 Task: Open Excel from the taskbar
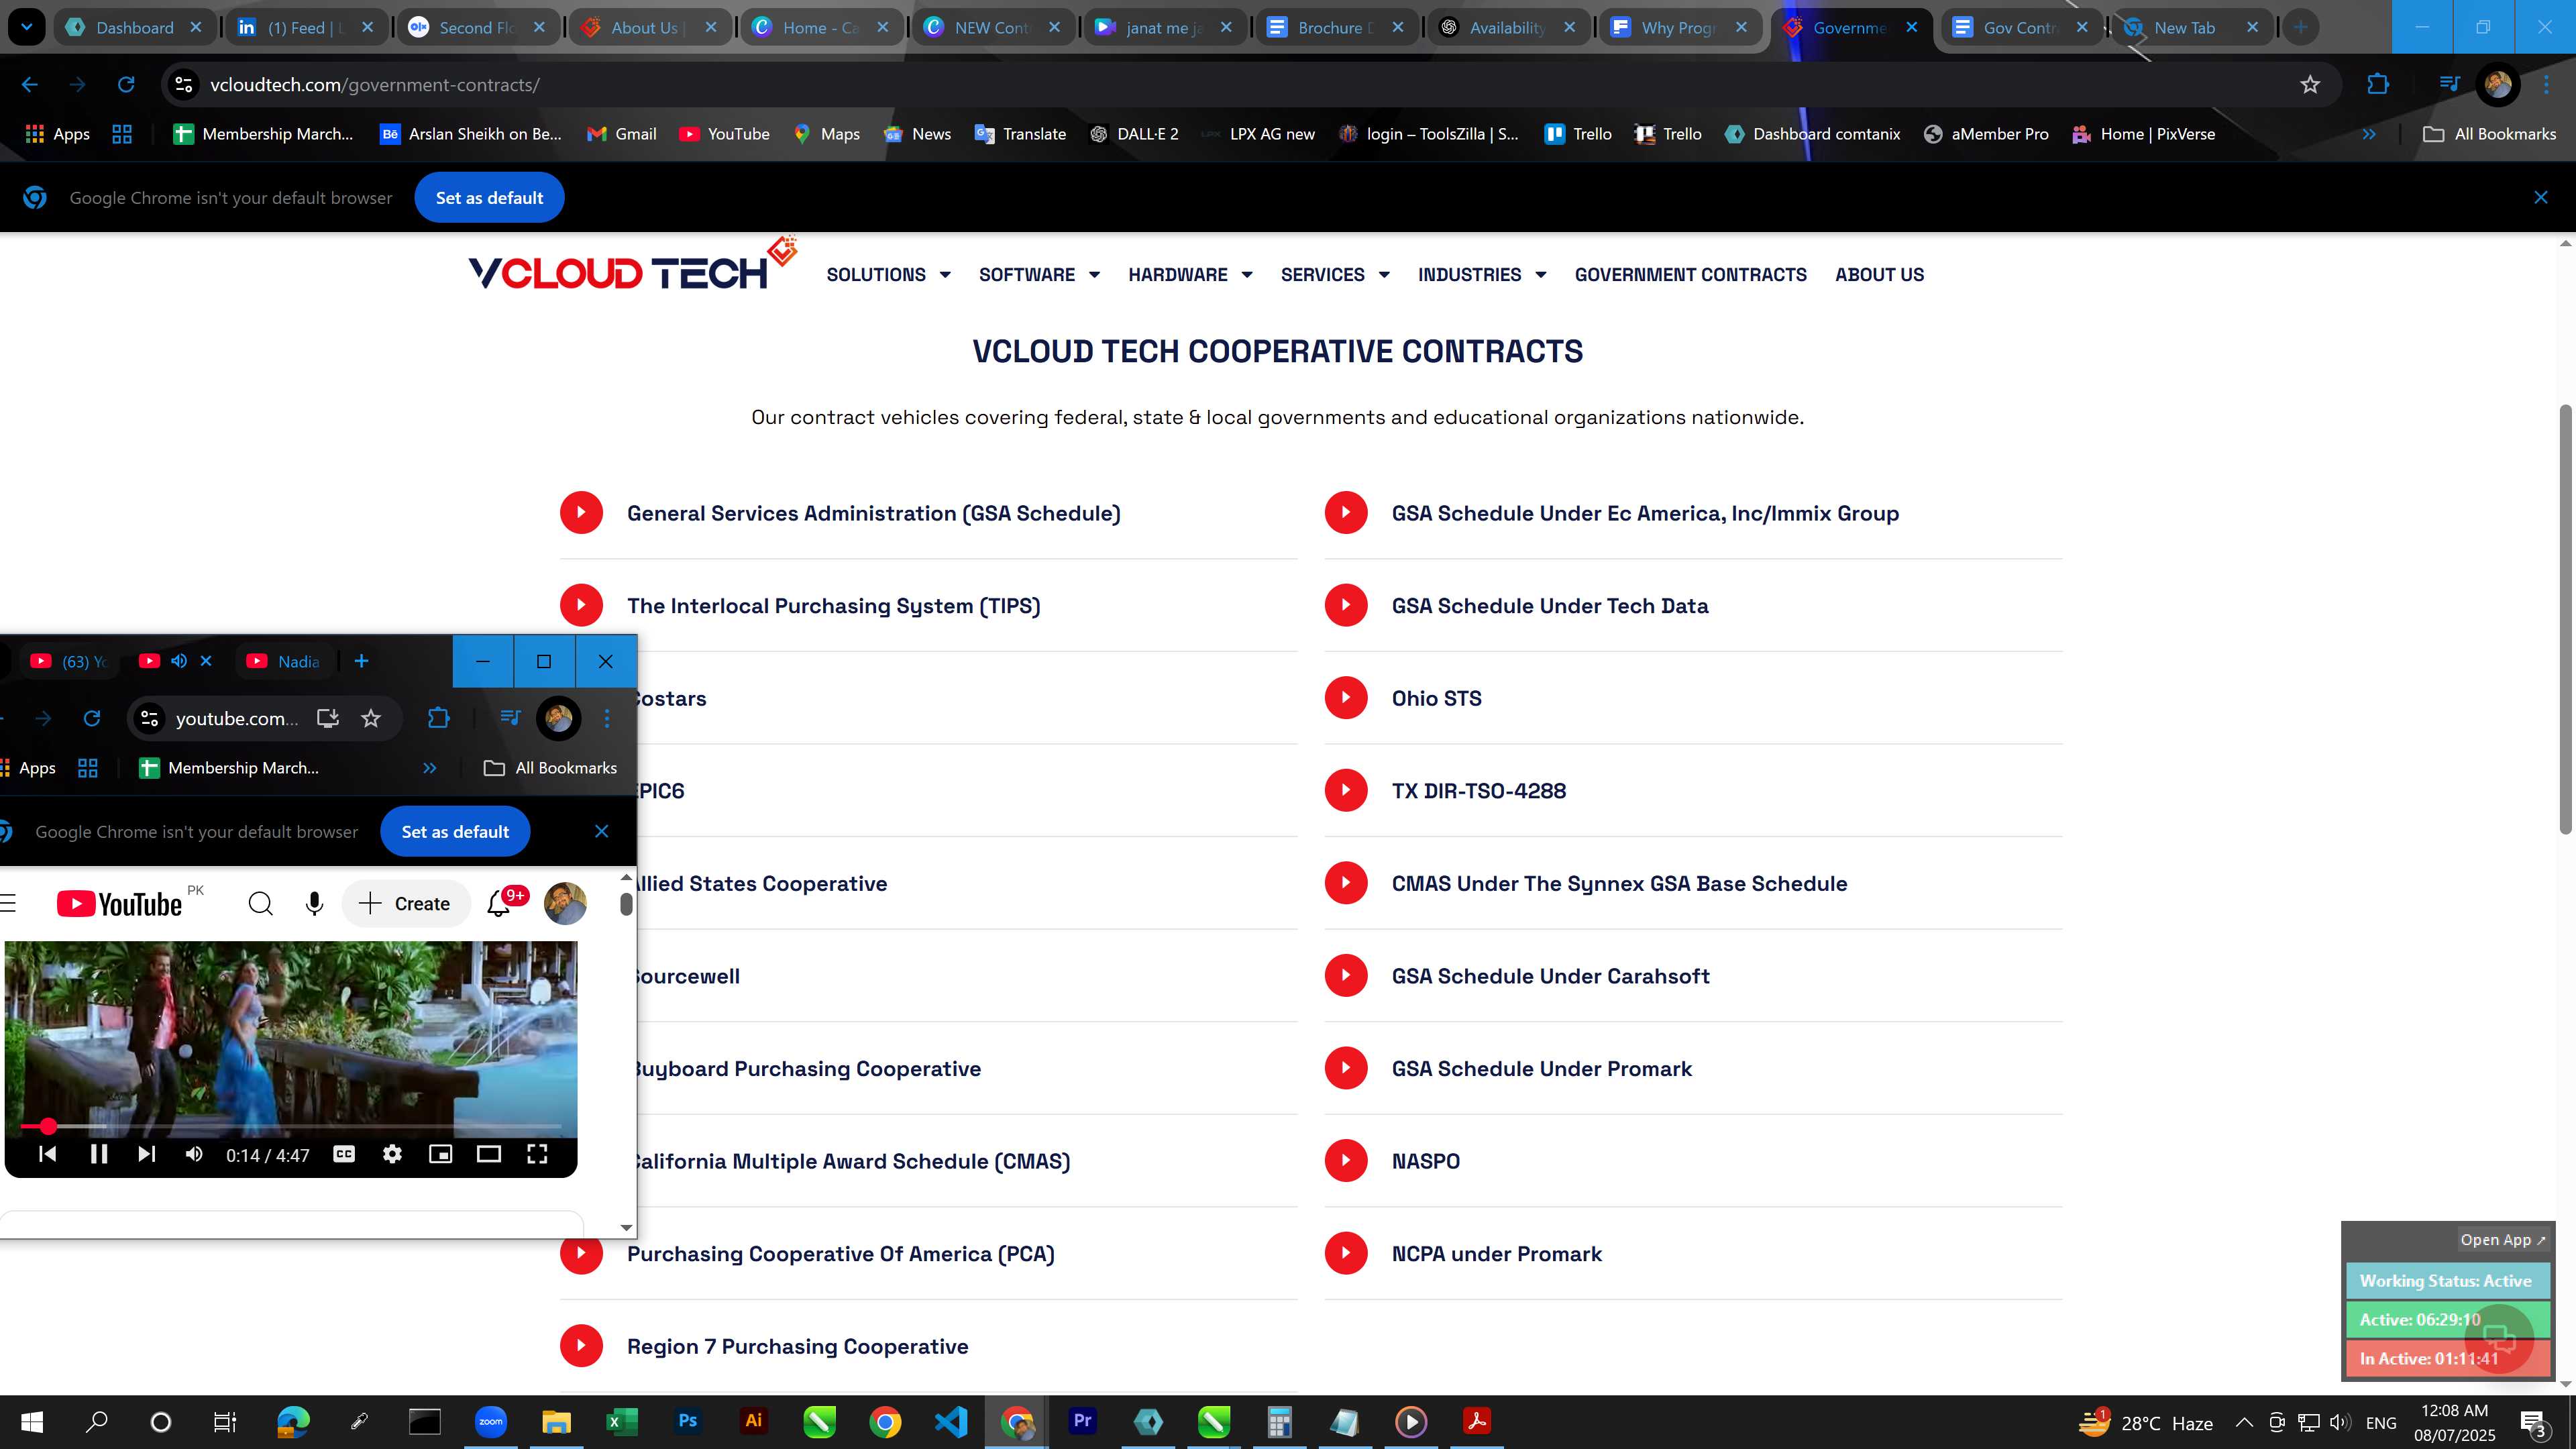coord(621,1421)
